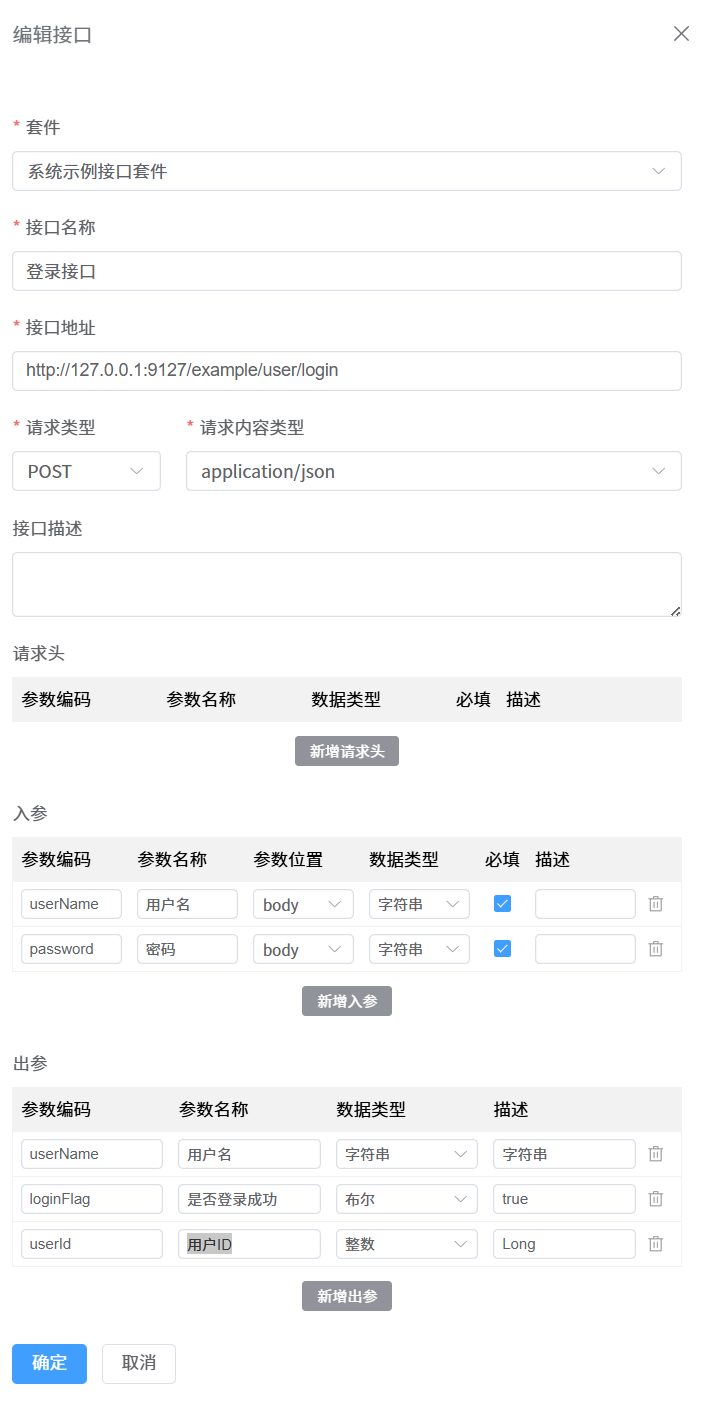Open parameter position dropdown for userName row

[303, 904]
